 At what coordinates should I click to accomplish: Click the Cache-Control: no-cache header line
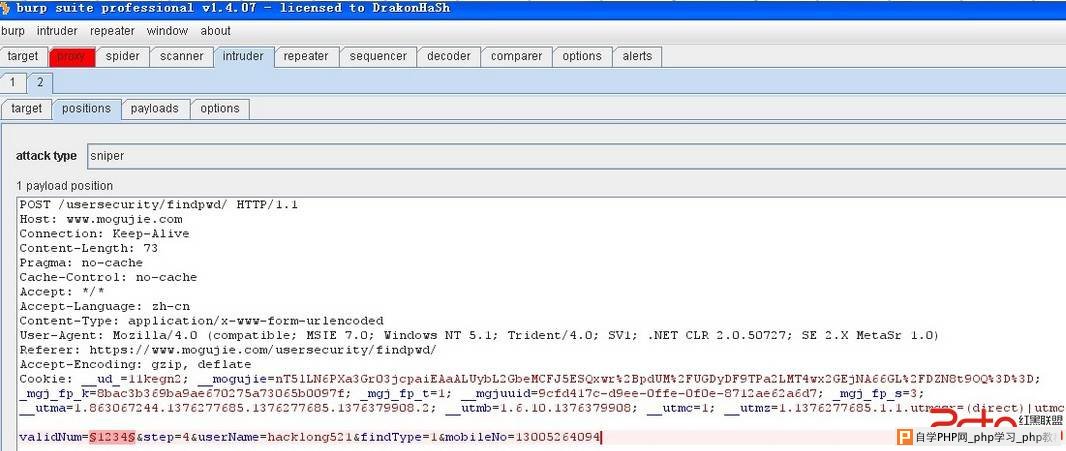108,278
